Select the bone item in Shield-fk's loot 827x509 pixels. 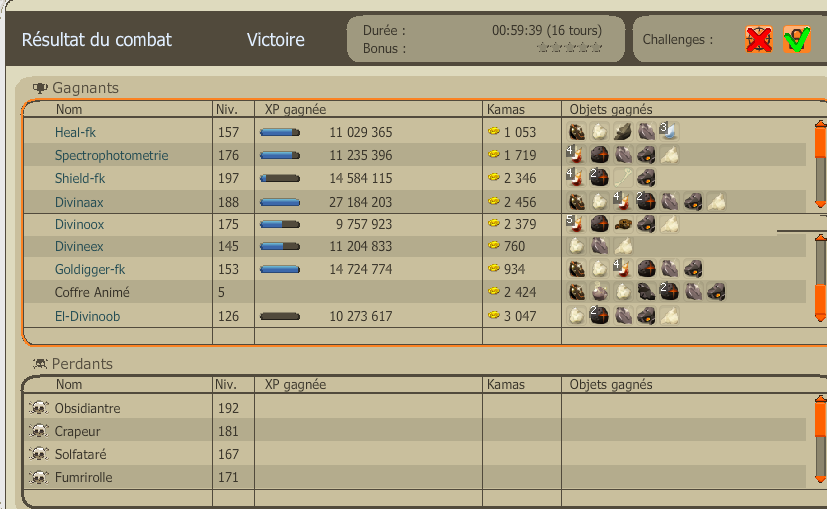pos(623,178)
